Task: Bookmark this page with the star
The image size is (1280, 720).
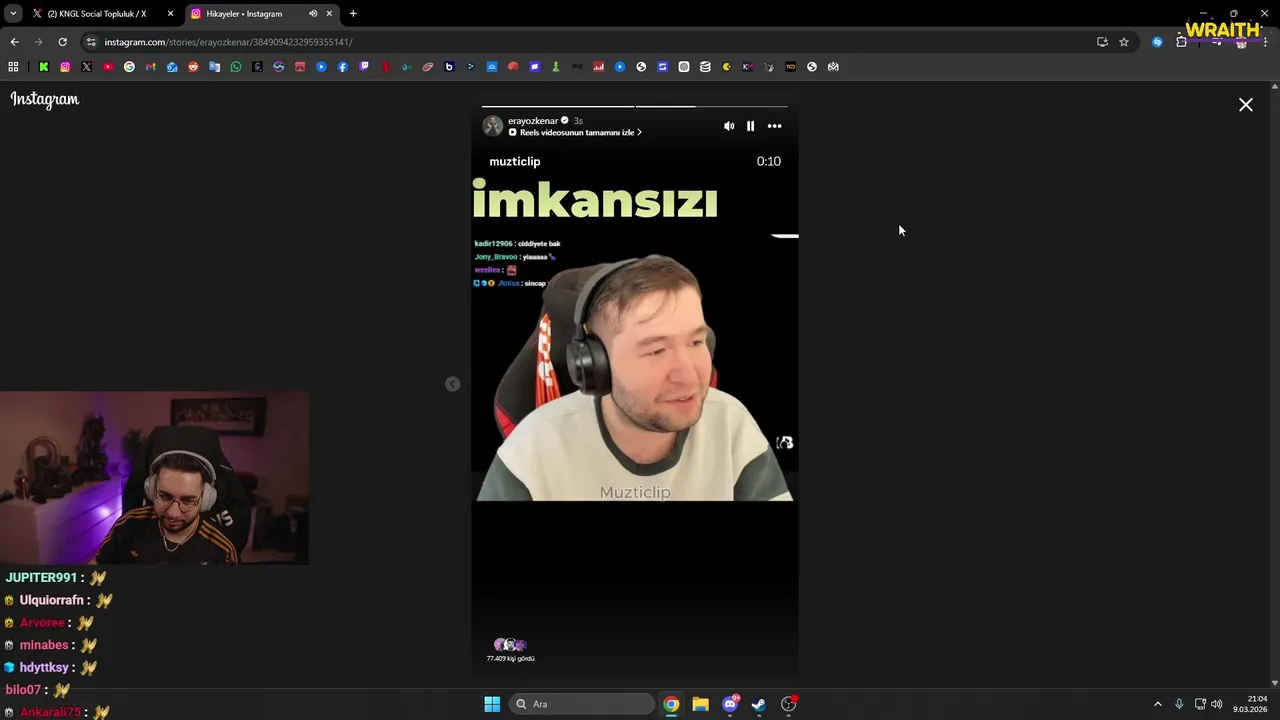Action: click(1124, 42)
